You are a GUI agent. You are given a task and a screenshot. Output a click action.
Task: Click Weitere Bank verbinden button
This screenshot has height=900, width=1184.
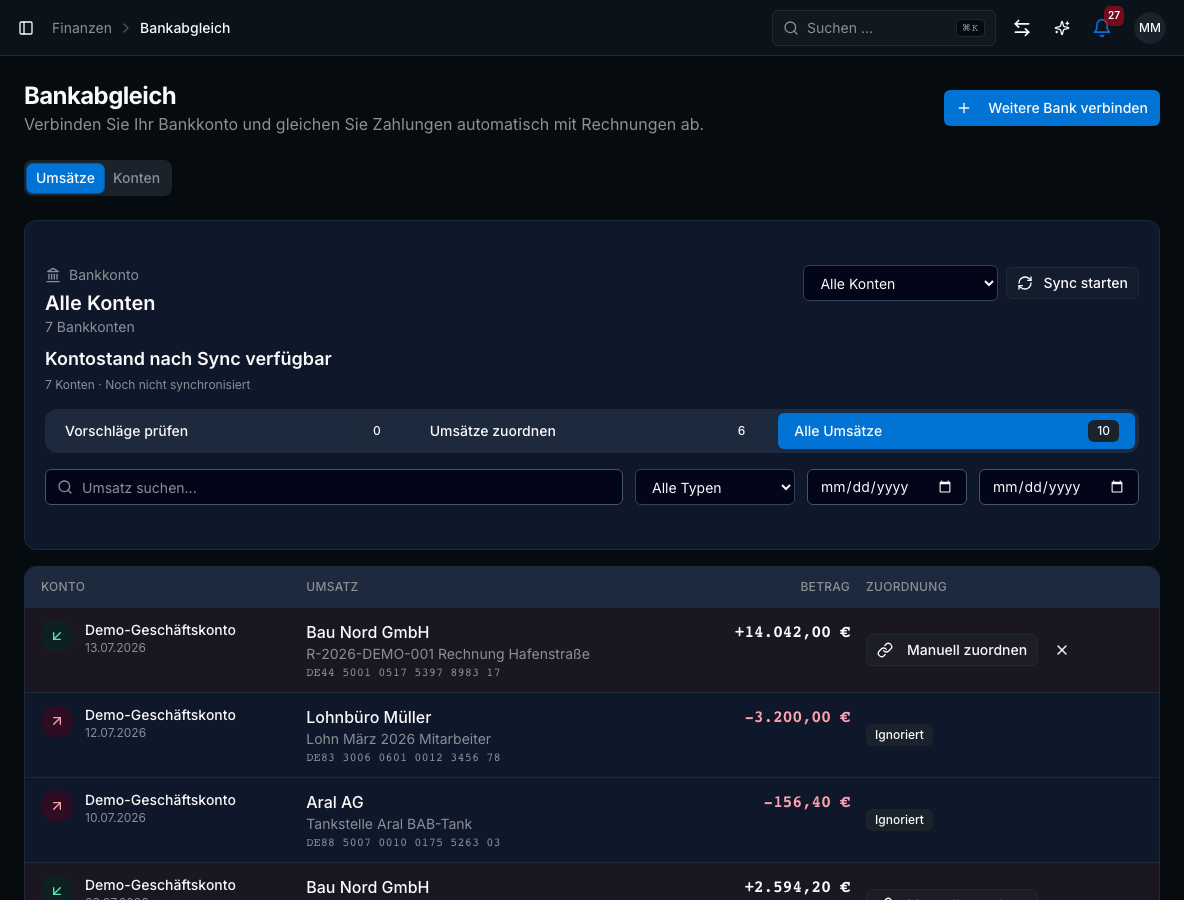point(1051,108)
